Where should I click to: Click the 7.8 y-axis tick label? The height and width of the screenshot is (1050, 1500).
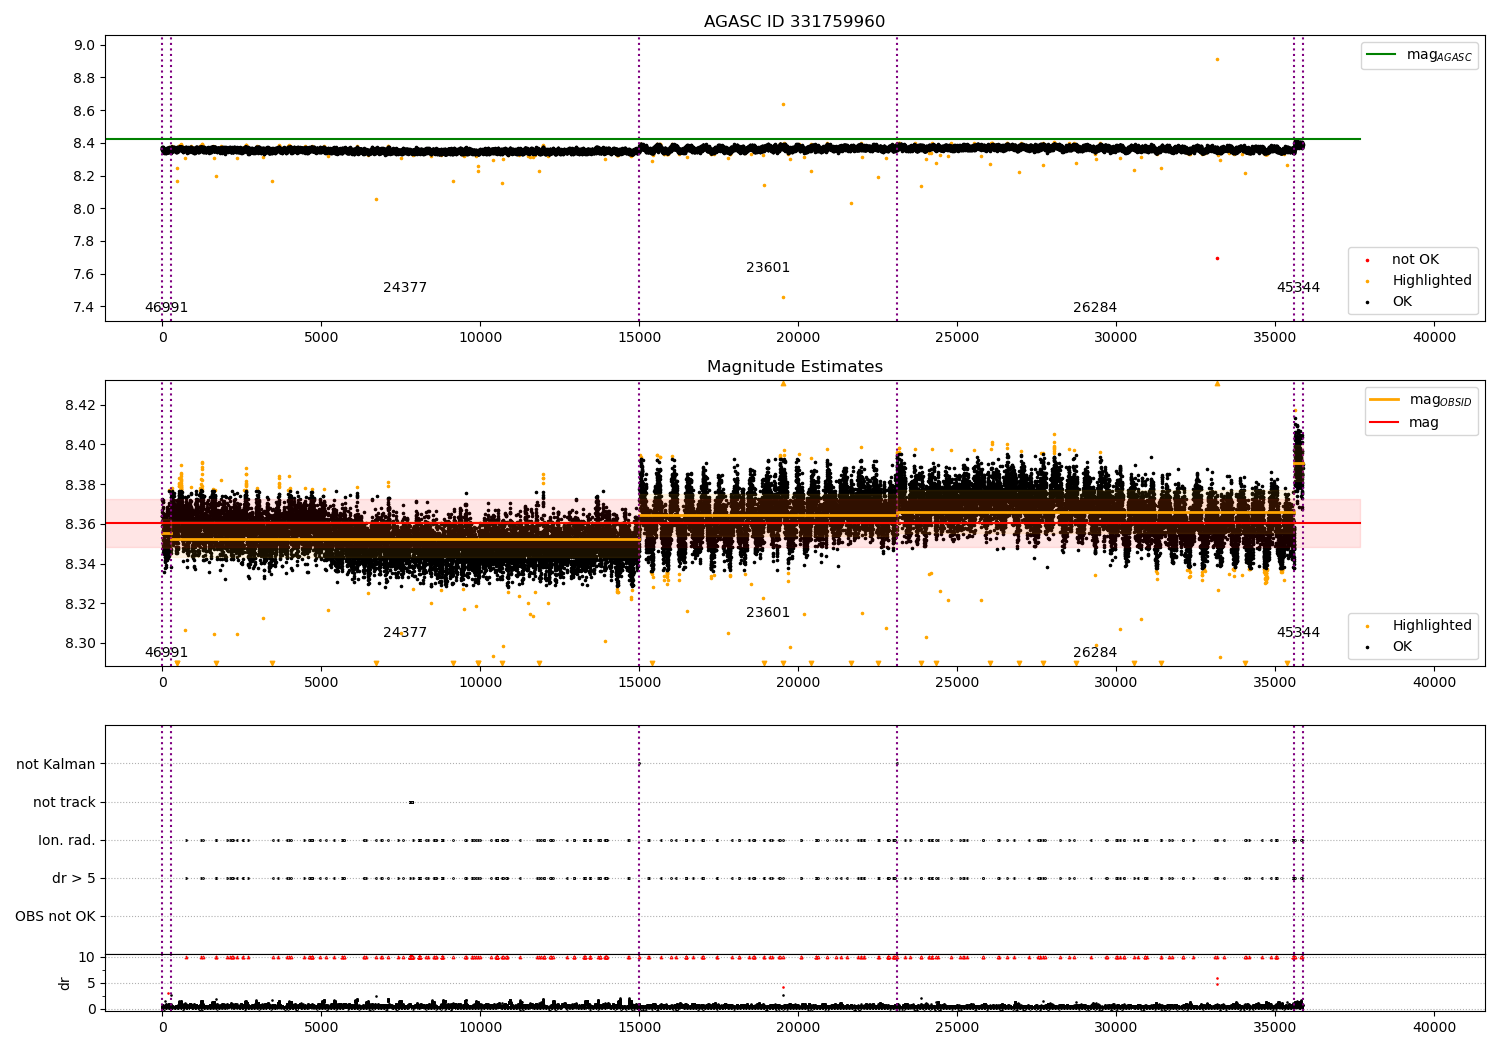[85, 242]
